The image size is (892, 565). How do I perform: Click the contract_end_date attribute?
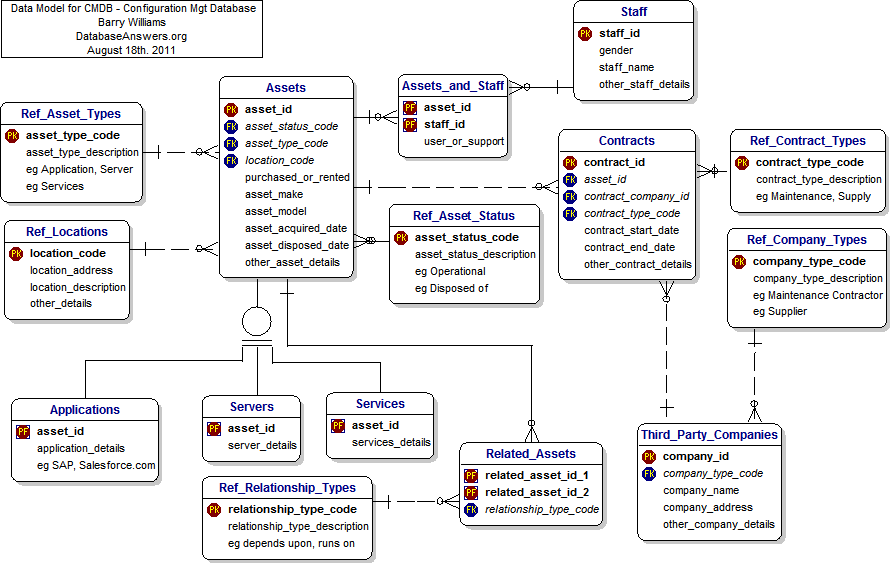tap(629, 248)
